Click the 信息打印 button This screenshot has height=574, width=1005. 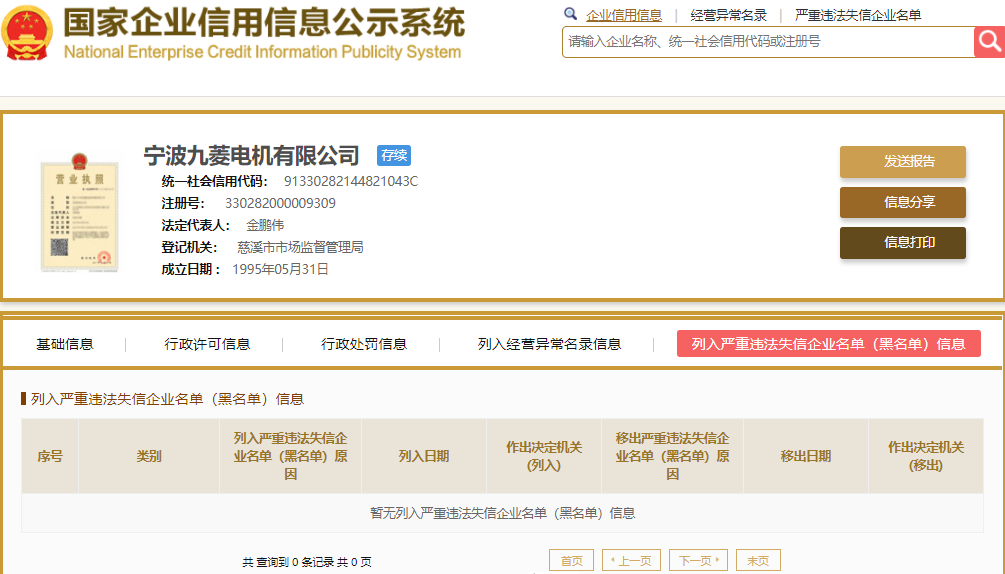point(902,243)
